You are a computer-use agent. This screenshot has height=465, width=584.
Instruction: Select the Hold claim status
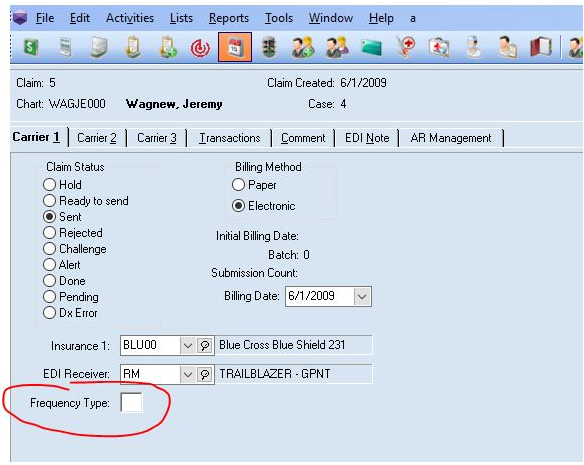click(49, 184)
